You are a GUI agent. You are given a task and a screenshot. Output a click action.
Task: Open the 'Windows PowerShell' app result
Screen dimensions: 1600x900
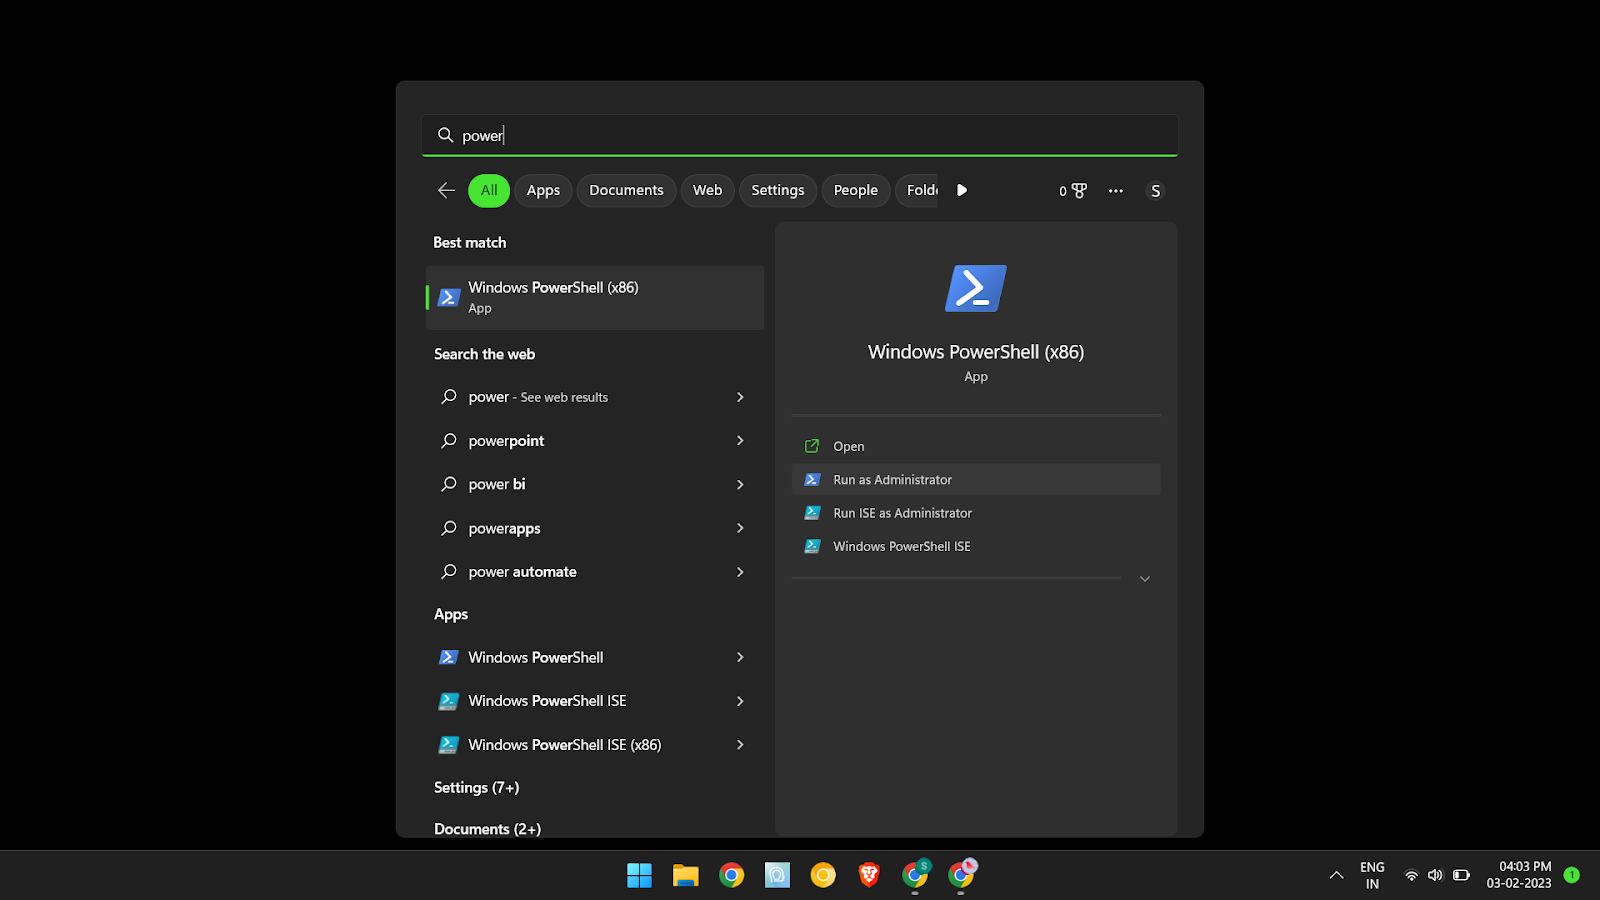pos(595,657)
